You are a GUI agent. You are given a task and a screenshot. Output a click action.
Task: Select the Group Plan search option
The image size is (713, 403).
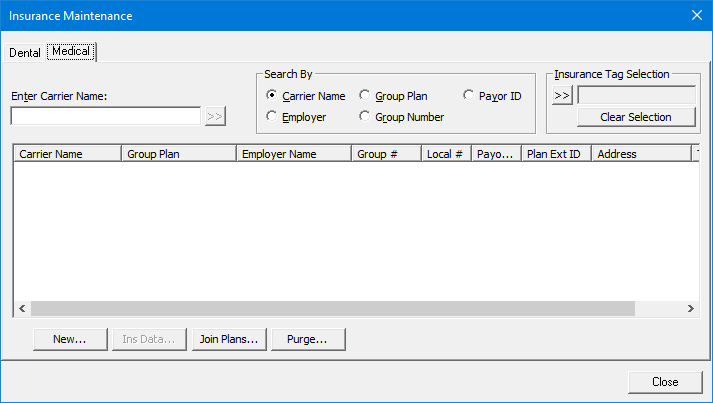coord(365,96)
